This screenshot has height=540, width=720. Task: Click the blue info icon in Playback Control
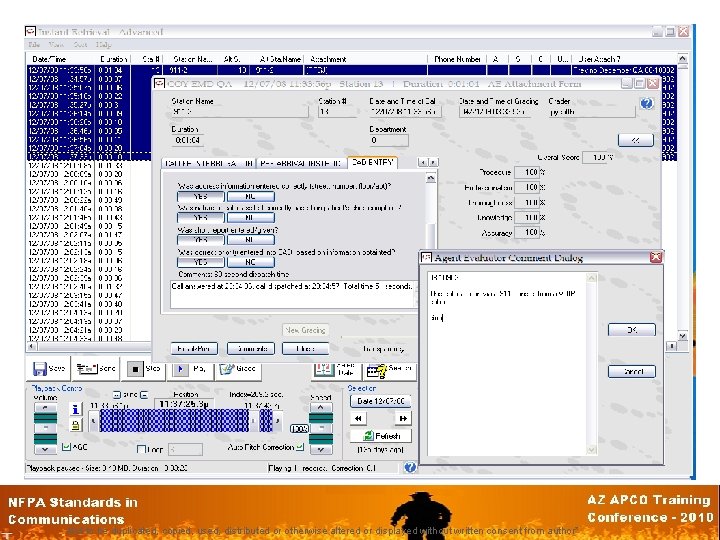tap(76, 409)
